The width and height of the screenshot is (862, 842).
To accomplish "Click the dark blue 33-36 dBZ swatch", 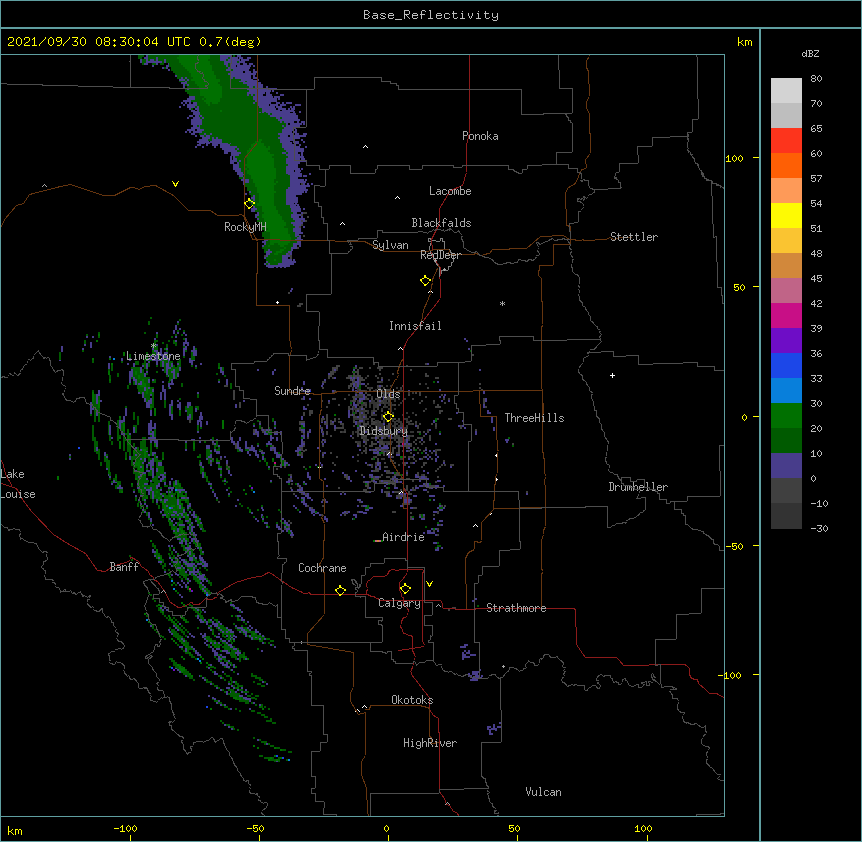I will pyautogui.click(x=786, y=365).
